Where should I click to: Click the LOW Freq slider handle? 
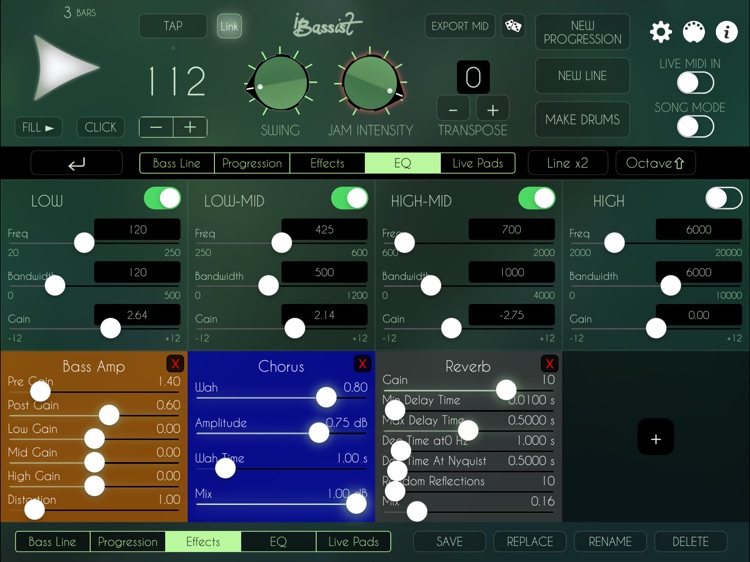tap(84, 243)
